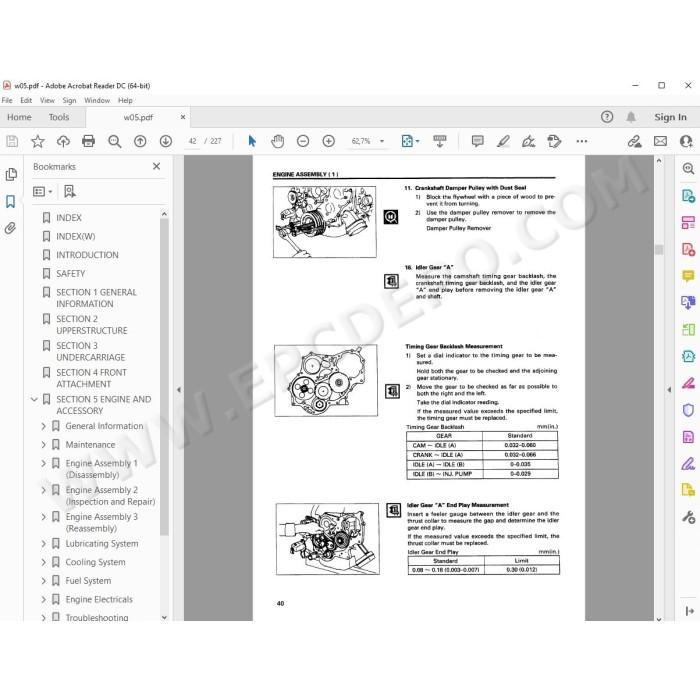This screenshot has width=700, height=700.
Task: Open the zoom percentage dropdown
Action: [x=382, y=142]
